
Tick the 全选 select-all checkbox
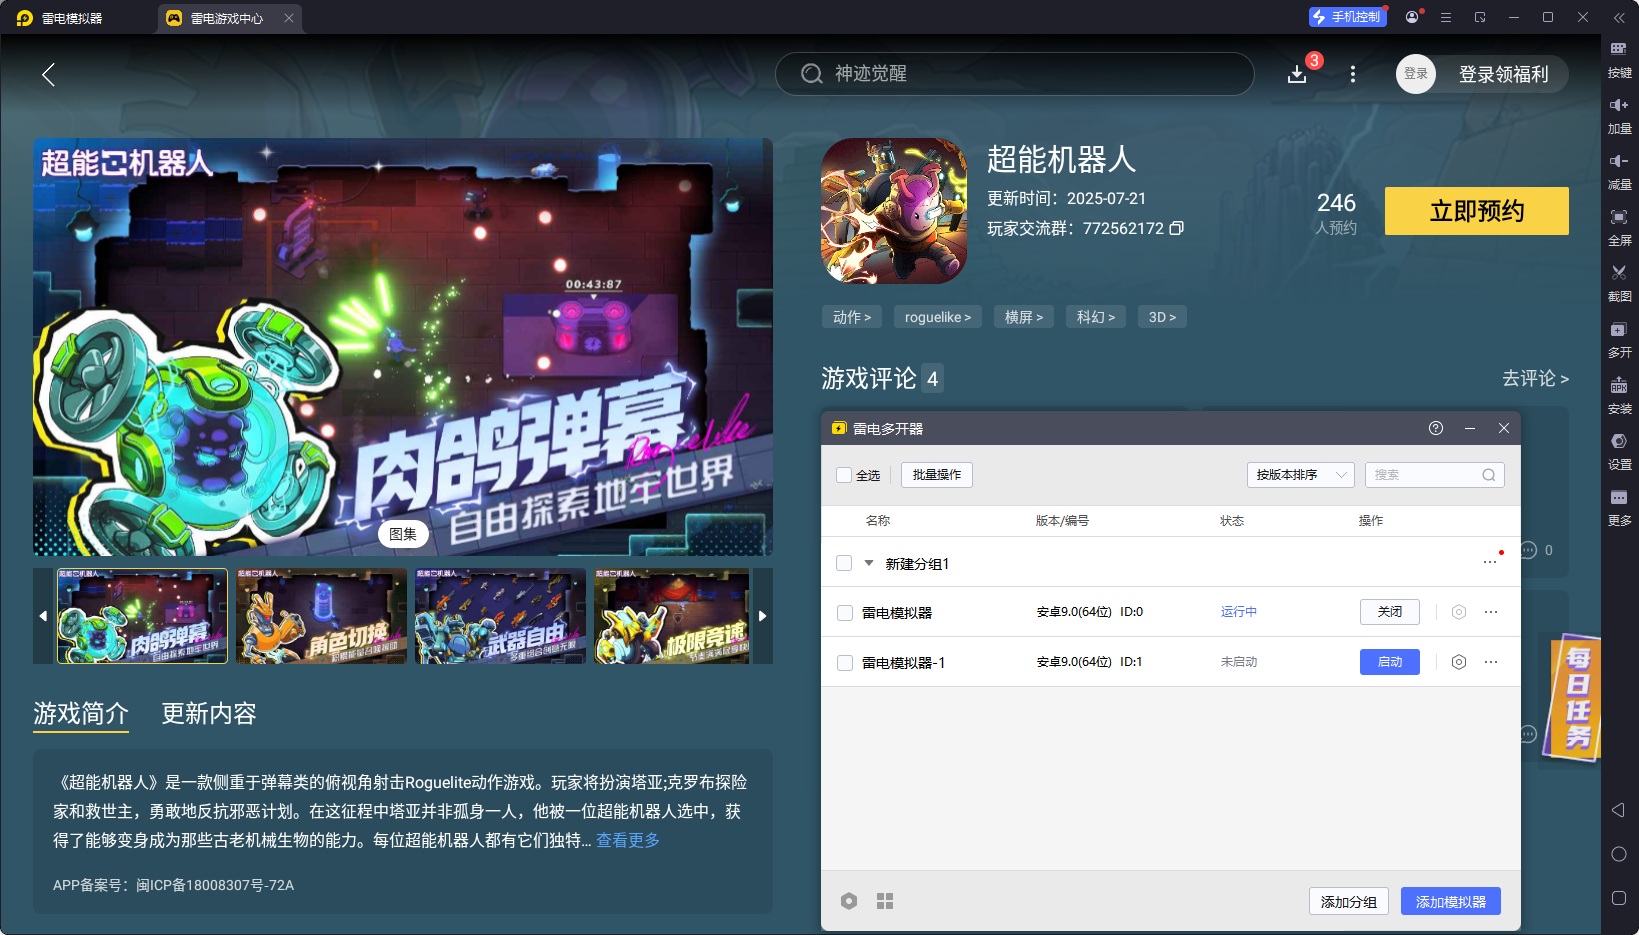[x=844, y=475]
